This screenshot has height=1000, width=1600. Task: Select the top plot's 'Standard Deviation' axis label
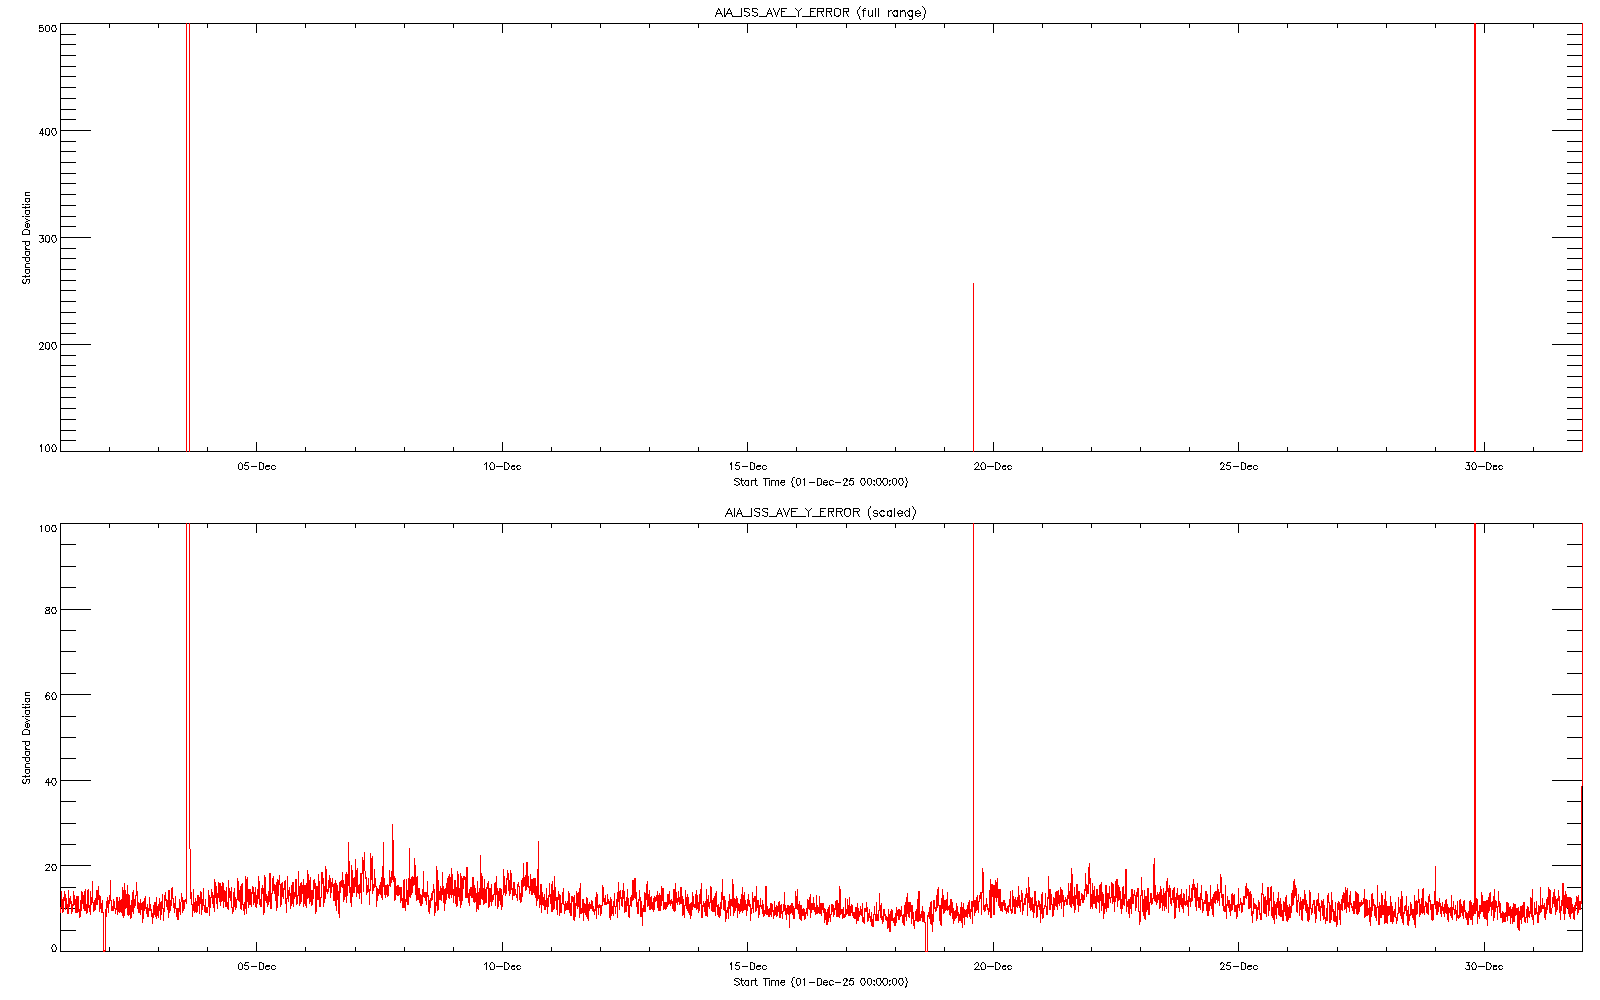(x=27, y=238)
